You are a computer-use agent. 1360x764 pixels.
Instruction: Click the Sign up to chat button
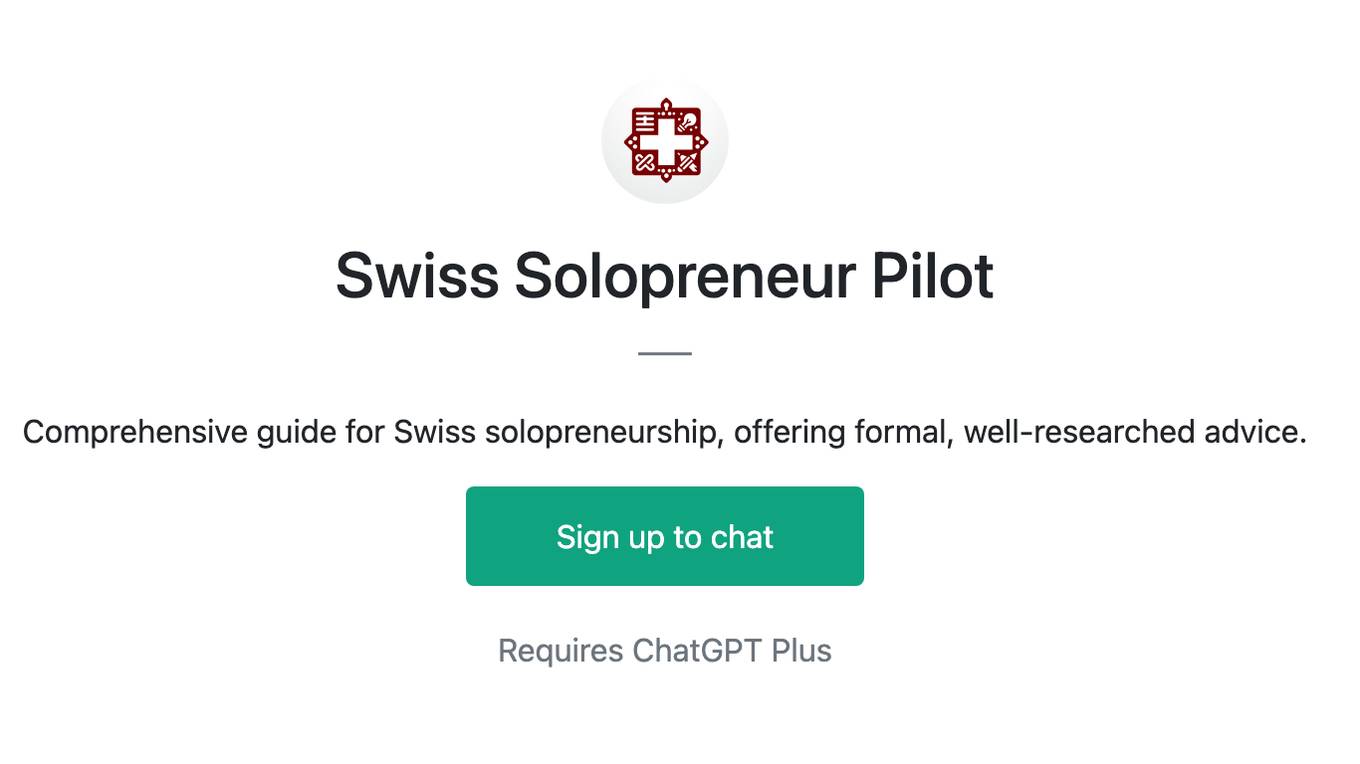coord(665,536)
